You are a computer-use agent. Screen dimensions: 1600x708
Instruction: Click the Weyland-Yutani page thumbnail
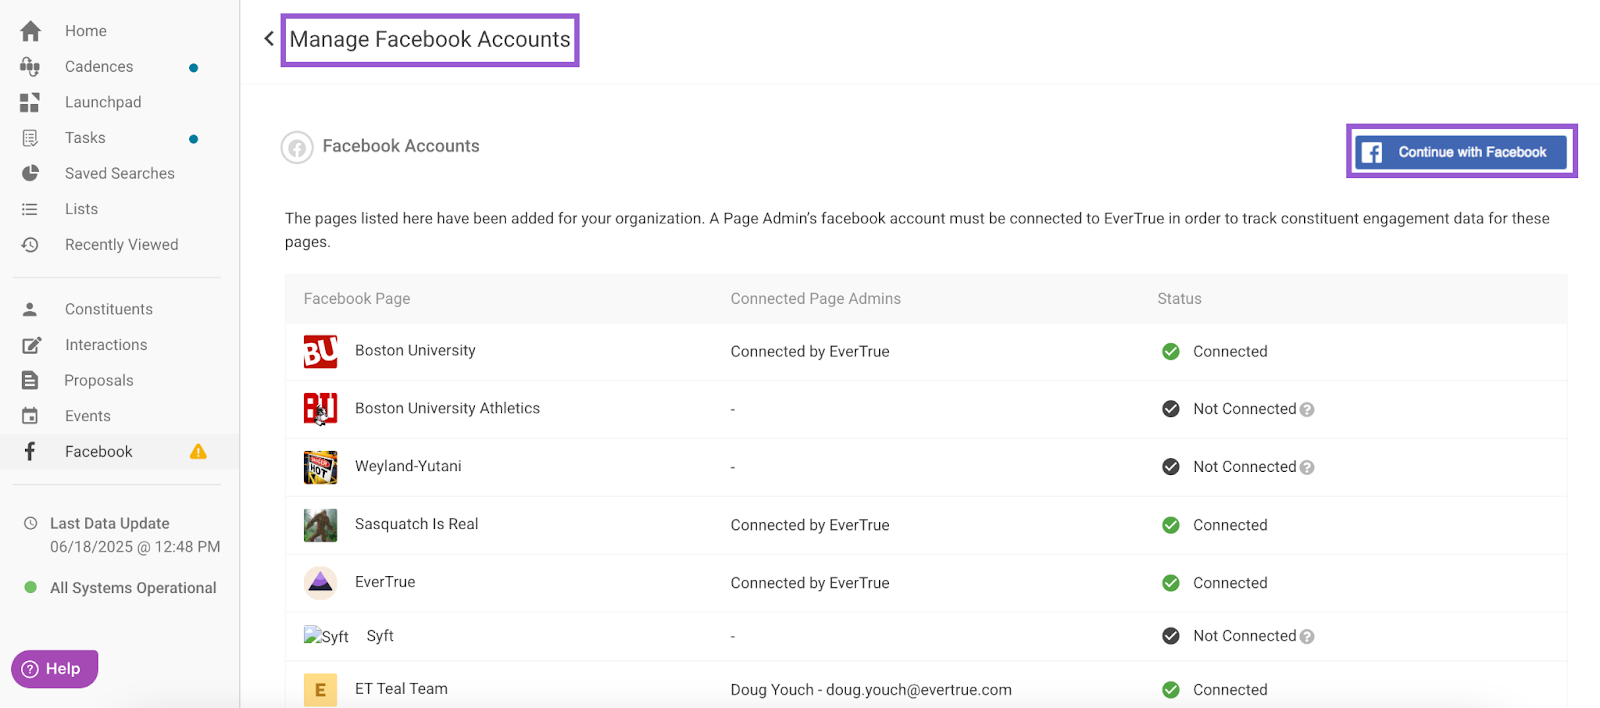320,467
